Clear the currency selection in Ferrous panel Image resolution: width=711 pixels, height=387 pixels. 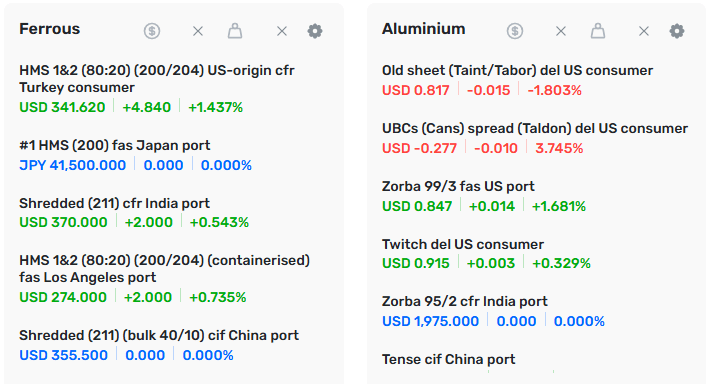point(198,31)
